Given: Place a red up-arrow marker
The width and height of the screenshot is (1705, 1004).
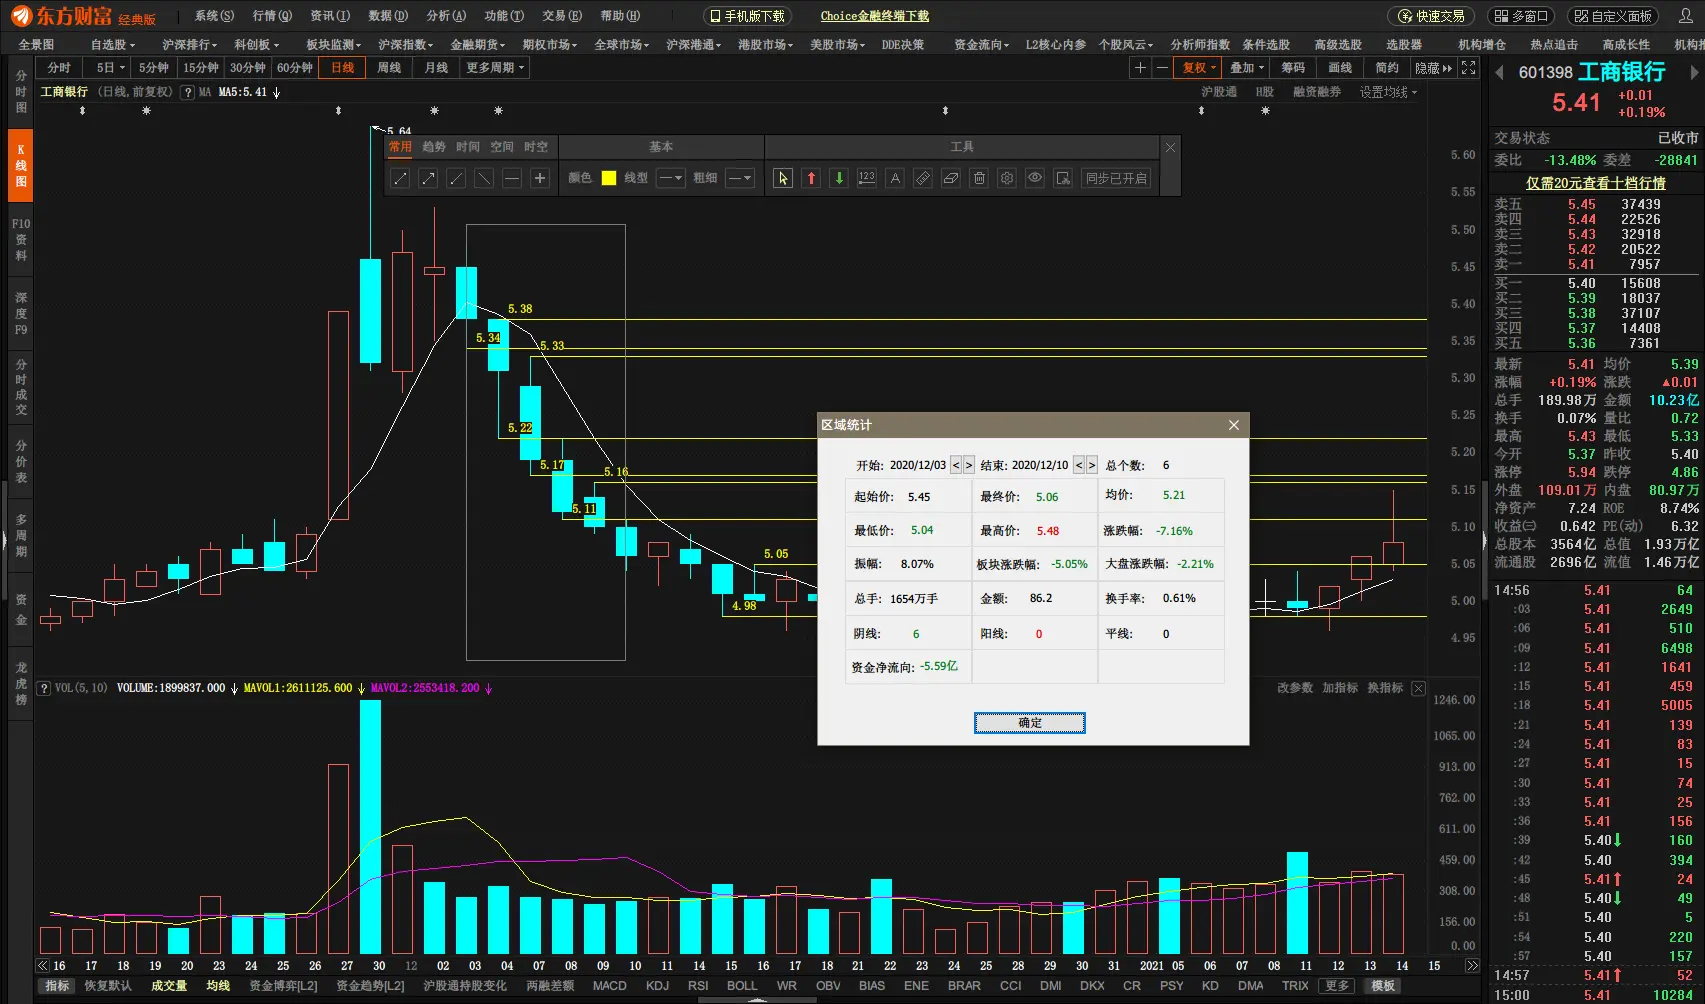Looking at the screenshot, I should (x=811, y=178).
